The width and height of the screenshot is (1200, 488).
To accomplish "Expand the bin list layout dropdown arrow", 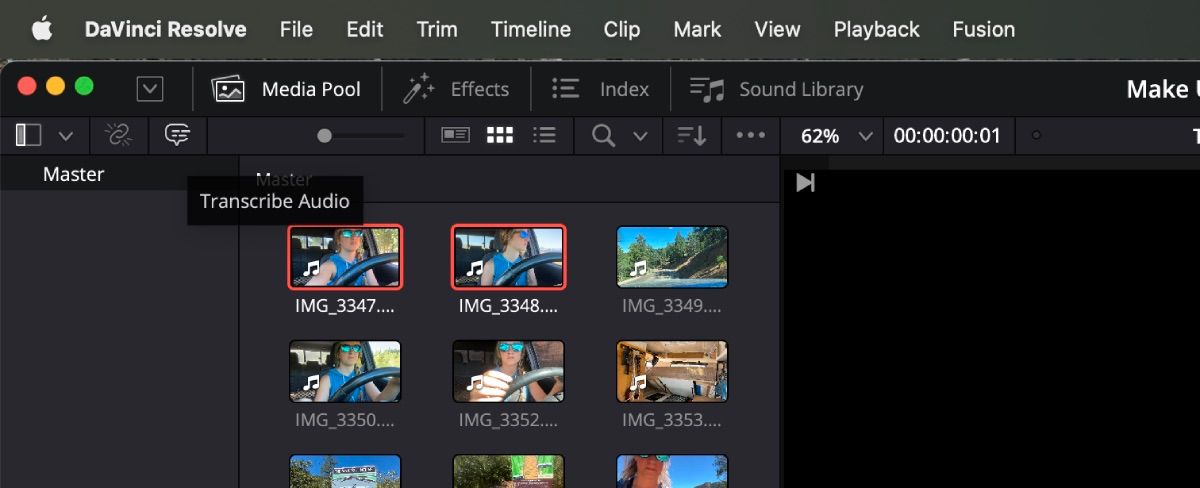I will point(66,136).
